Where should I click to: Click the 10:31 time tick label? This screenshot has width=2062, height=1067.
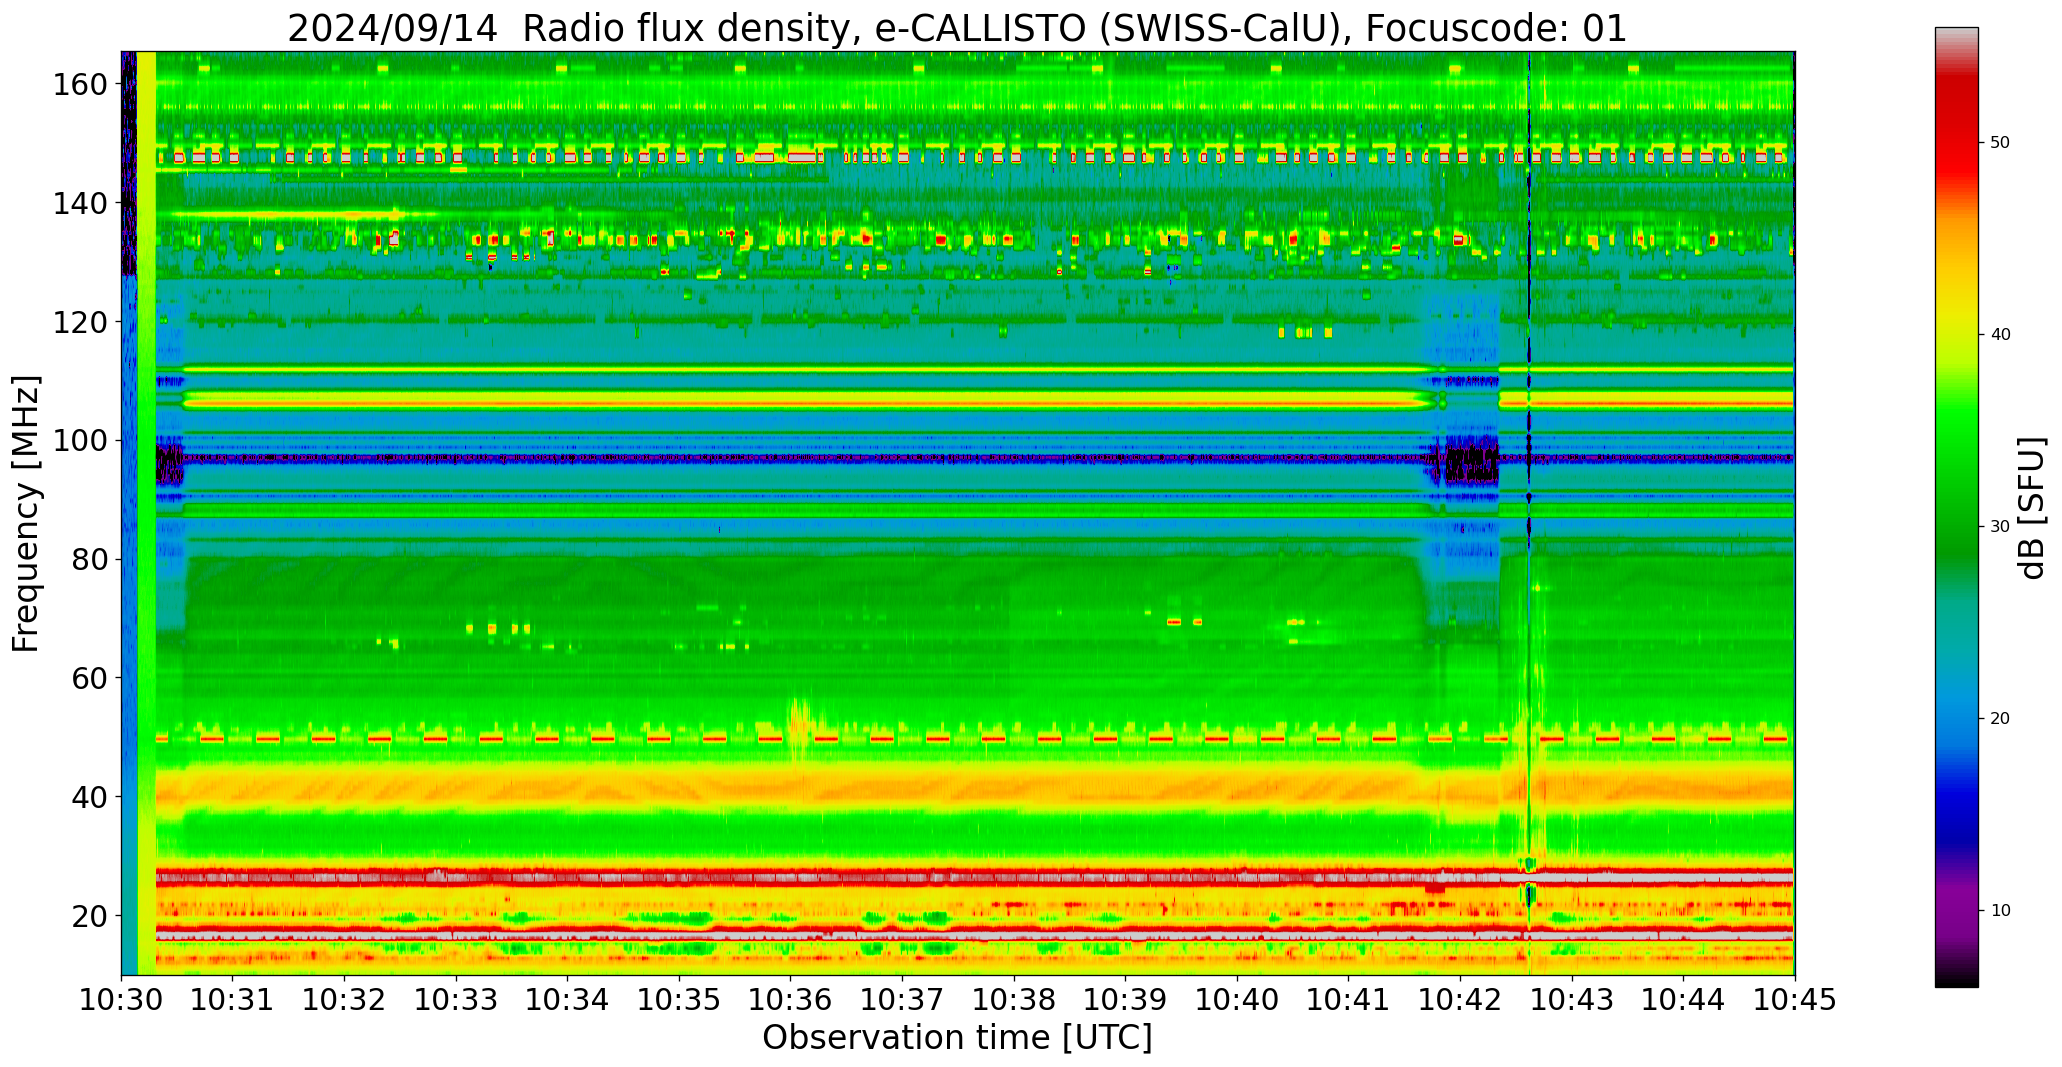[233, 1000]
